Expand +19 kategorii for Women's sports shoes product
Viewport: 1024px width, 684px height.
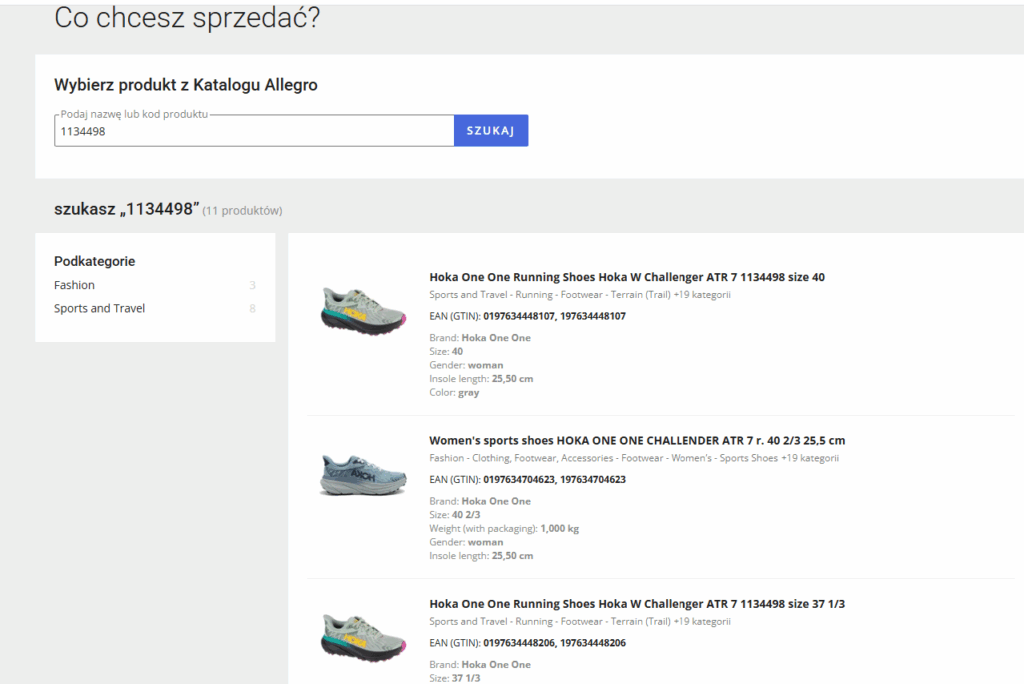tap(810, 458)
